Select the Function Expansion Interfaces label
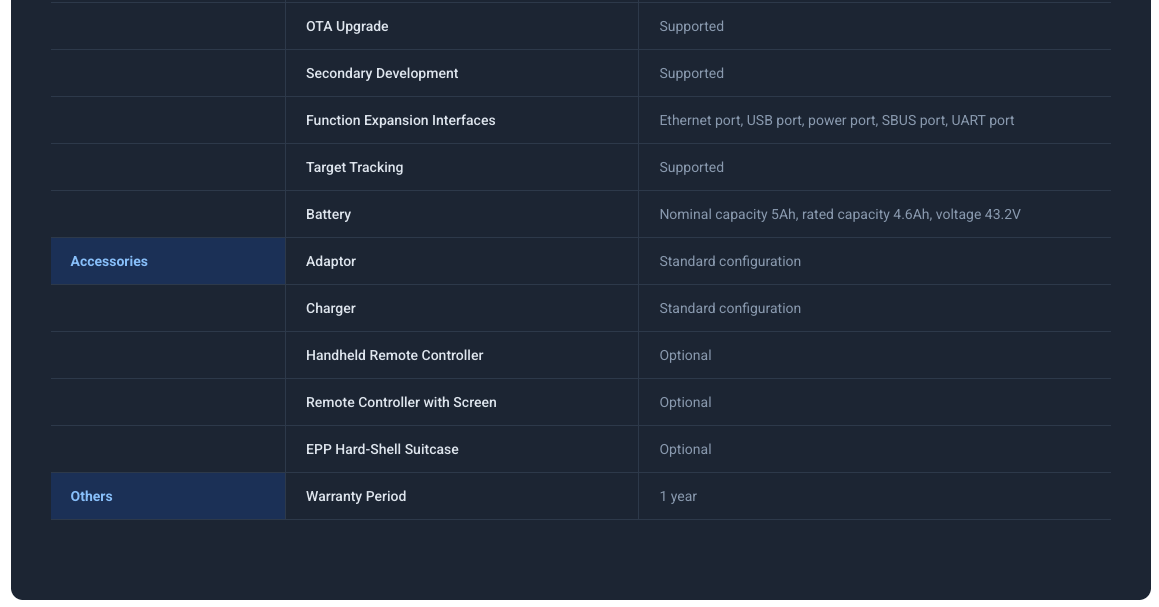This screenshot has width=1159, height=607. (400, 120)
